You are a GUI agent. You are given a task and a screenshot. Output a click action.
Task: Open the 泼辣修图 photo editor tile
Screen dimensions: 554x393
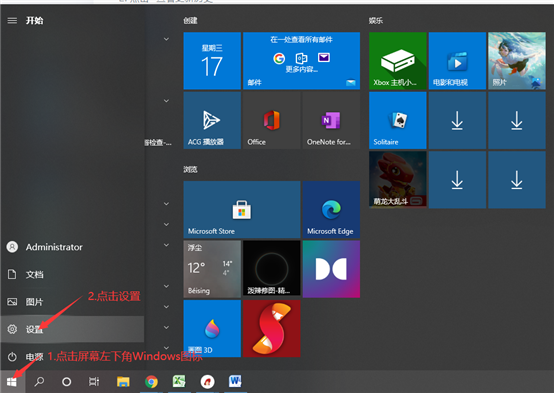click(x=271, y=269)
